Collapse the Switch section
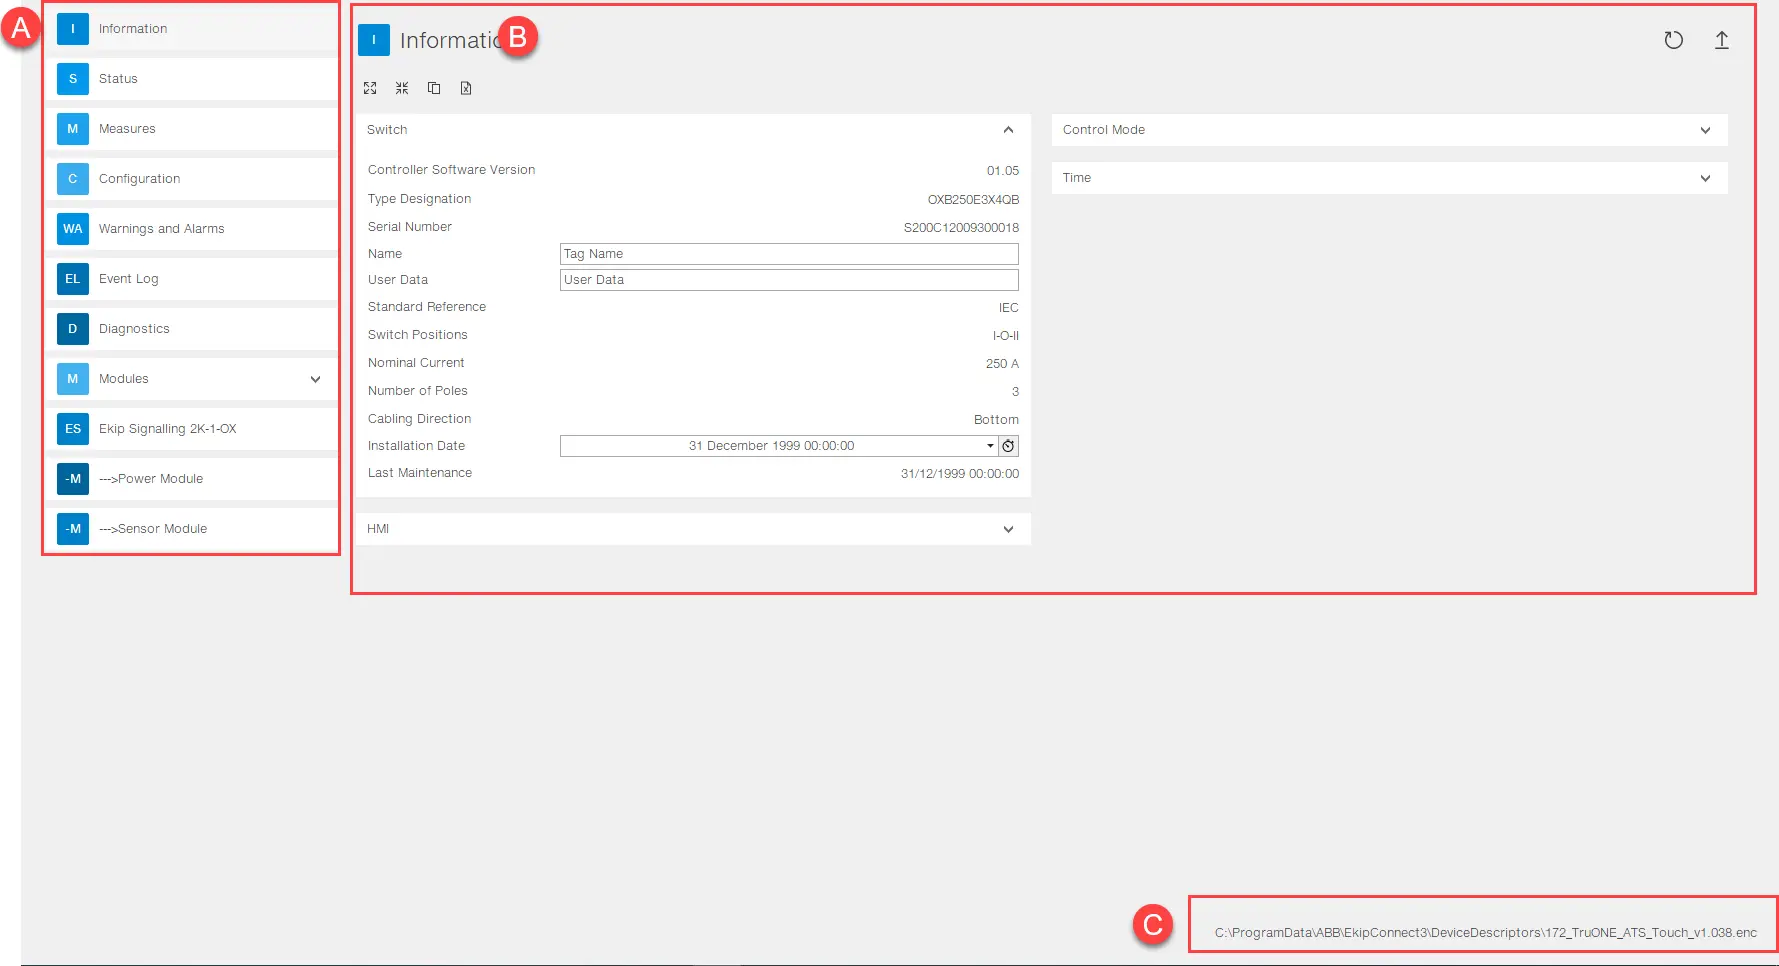Viewport: 1779px width, 966px height. click(x=1008, y=130)
